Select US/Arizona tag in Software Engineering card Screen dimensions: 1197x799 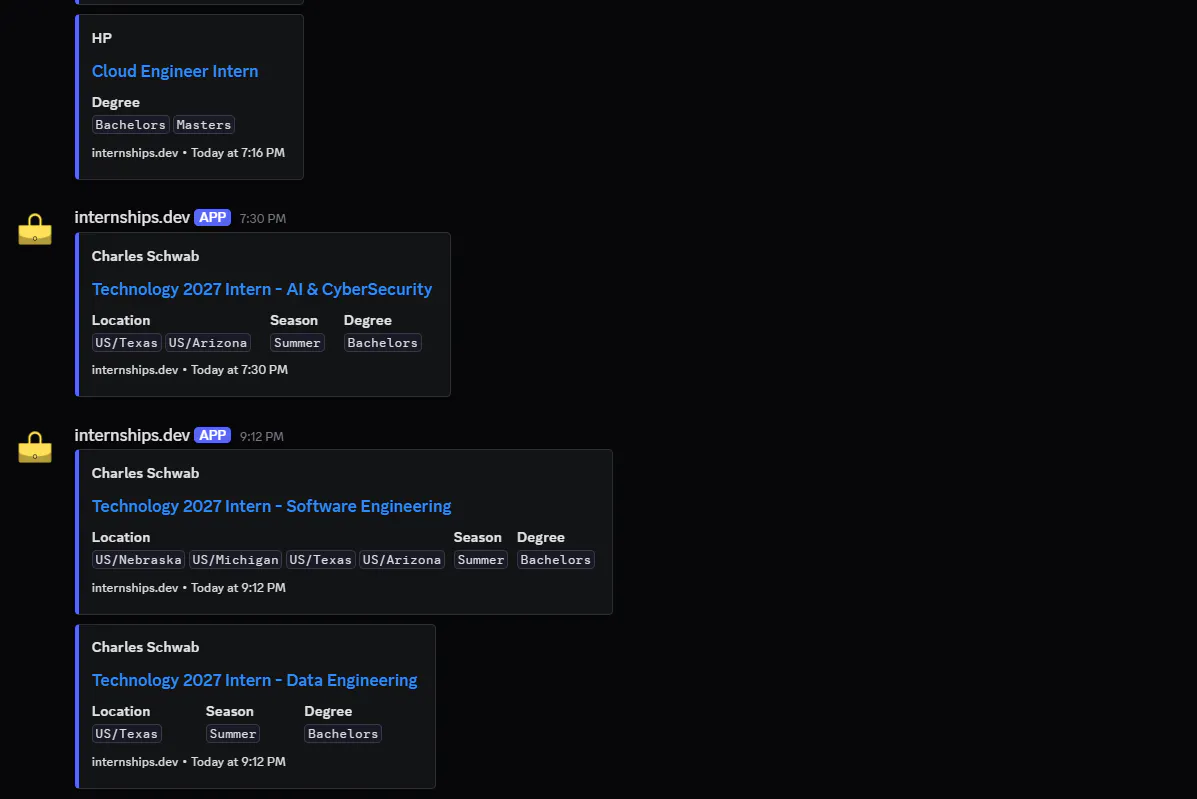coord(402,559)
